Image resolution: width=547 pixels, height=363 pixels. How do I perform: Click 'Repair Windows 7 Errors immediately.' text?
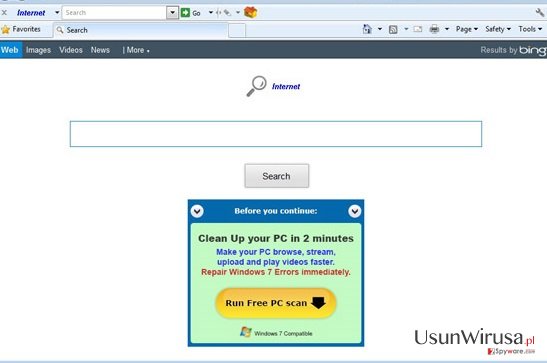[276, 272]
